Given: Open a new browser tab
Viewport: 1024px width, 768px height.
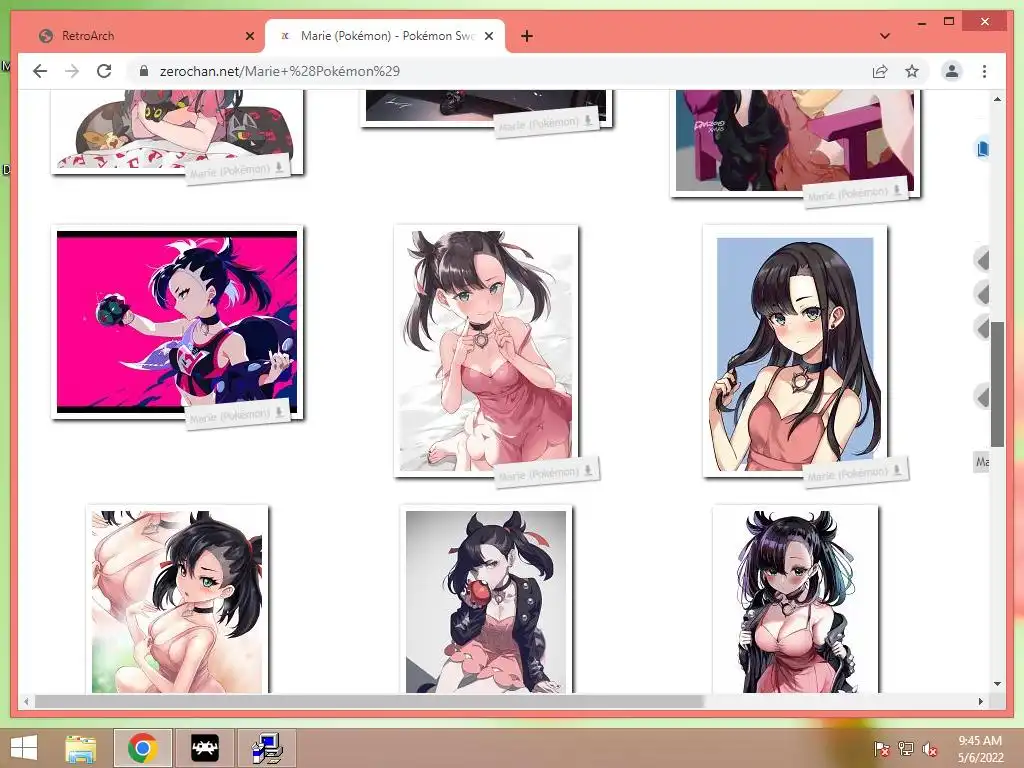Looking at the screenshot, I should click(527, 36).
